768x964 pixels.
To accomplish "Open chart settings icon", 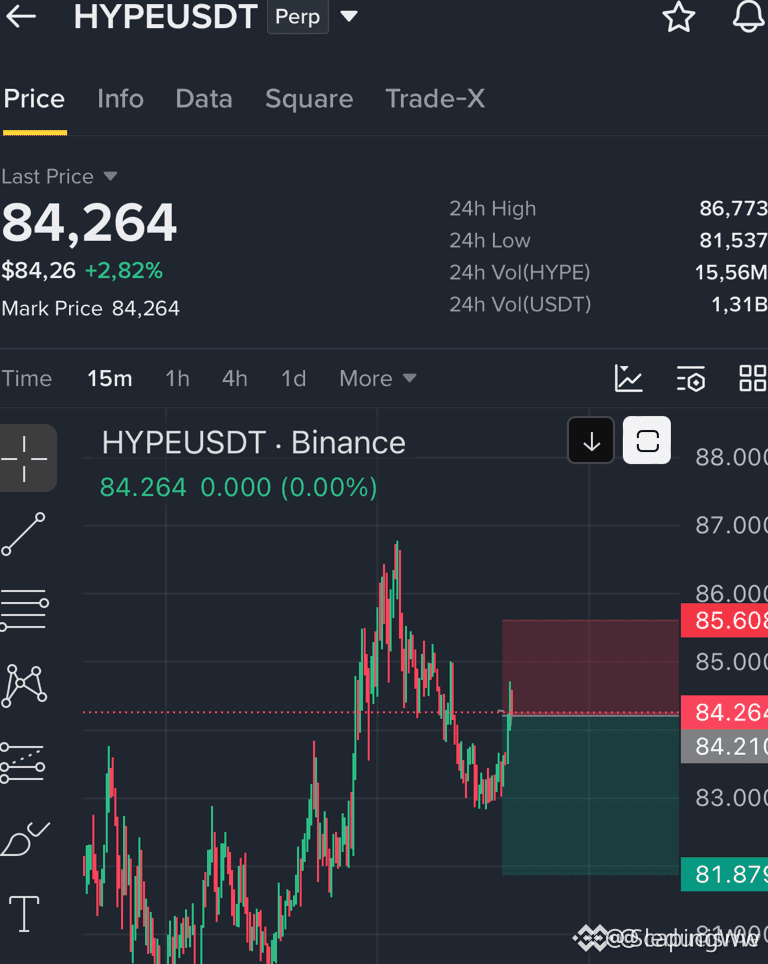I will click(691, 379).
